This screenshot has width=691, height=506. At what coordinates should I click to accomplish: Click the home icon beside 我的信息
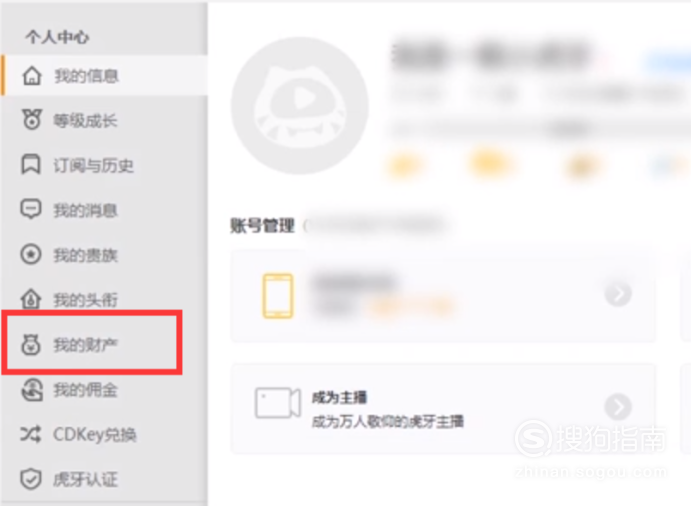(32, 76)
